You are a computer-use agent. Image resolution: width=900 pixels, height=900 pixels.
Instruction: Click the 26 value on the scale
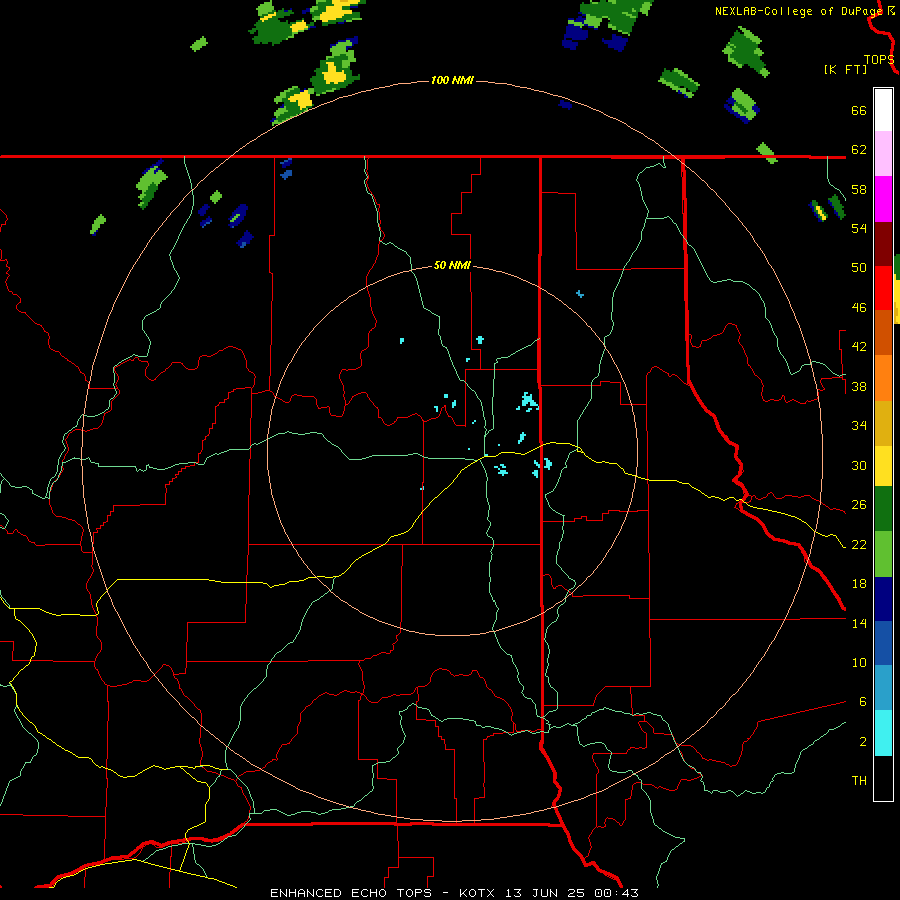(x=859, y=505)
